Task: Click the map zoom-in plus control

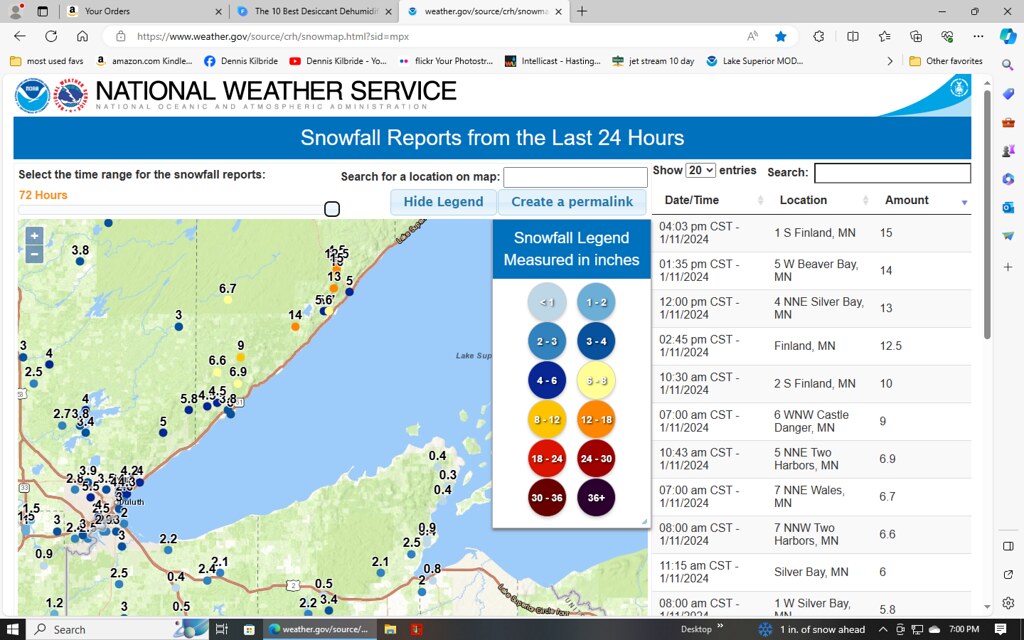Action: [x=34, y=235]
